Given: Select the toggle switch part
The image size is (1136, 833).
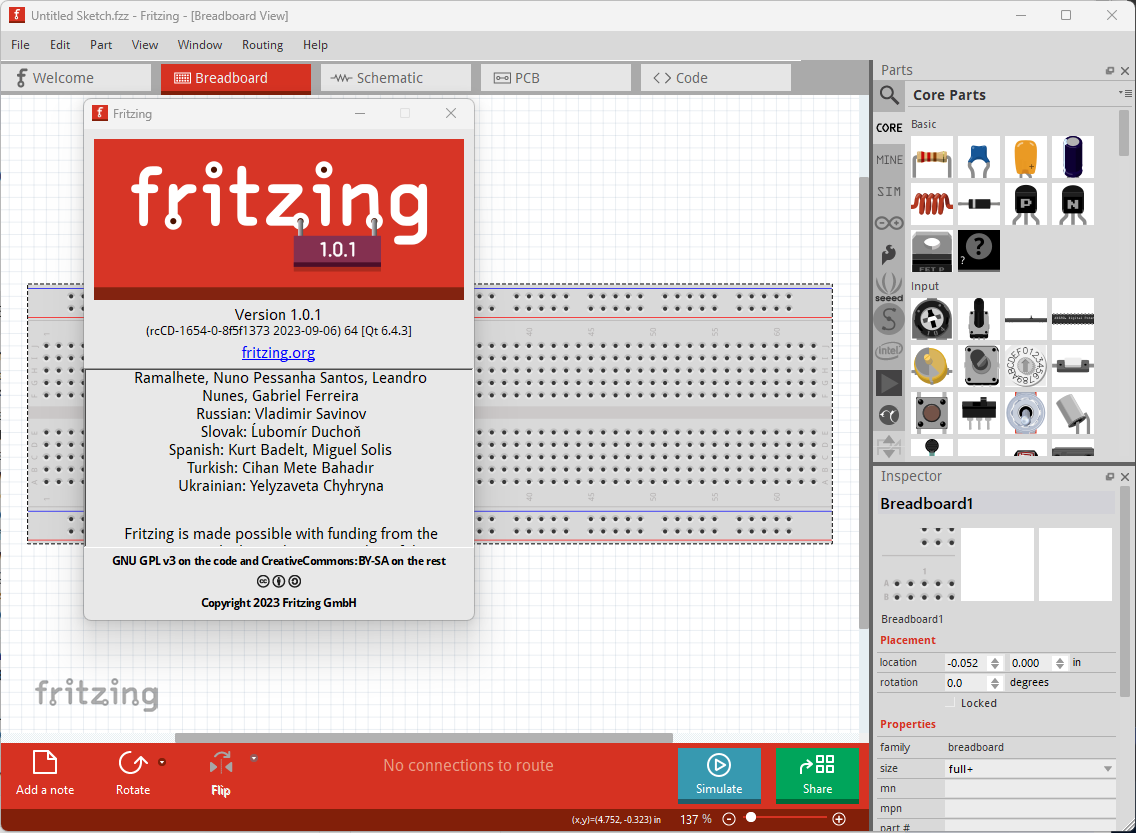Looking at the screenshot, I should pos(1026,413).
